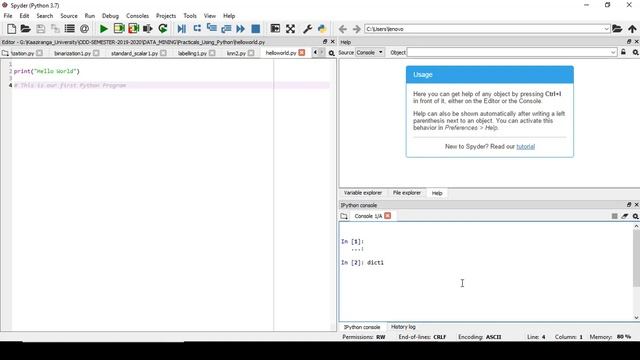
Task: Change to parent directory up arrow
Action: [x=632, y=29]
